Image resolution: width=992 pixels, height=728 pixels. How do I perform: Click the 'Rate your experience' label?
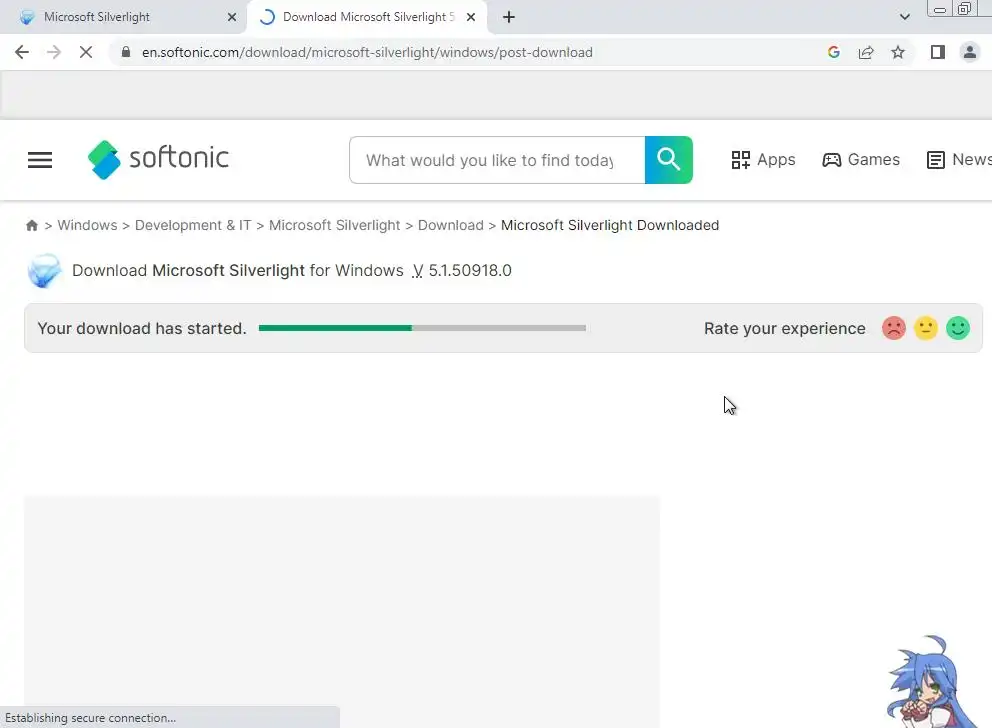[784, 328]
